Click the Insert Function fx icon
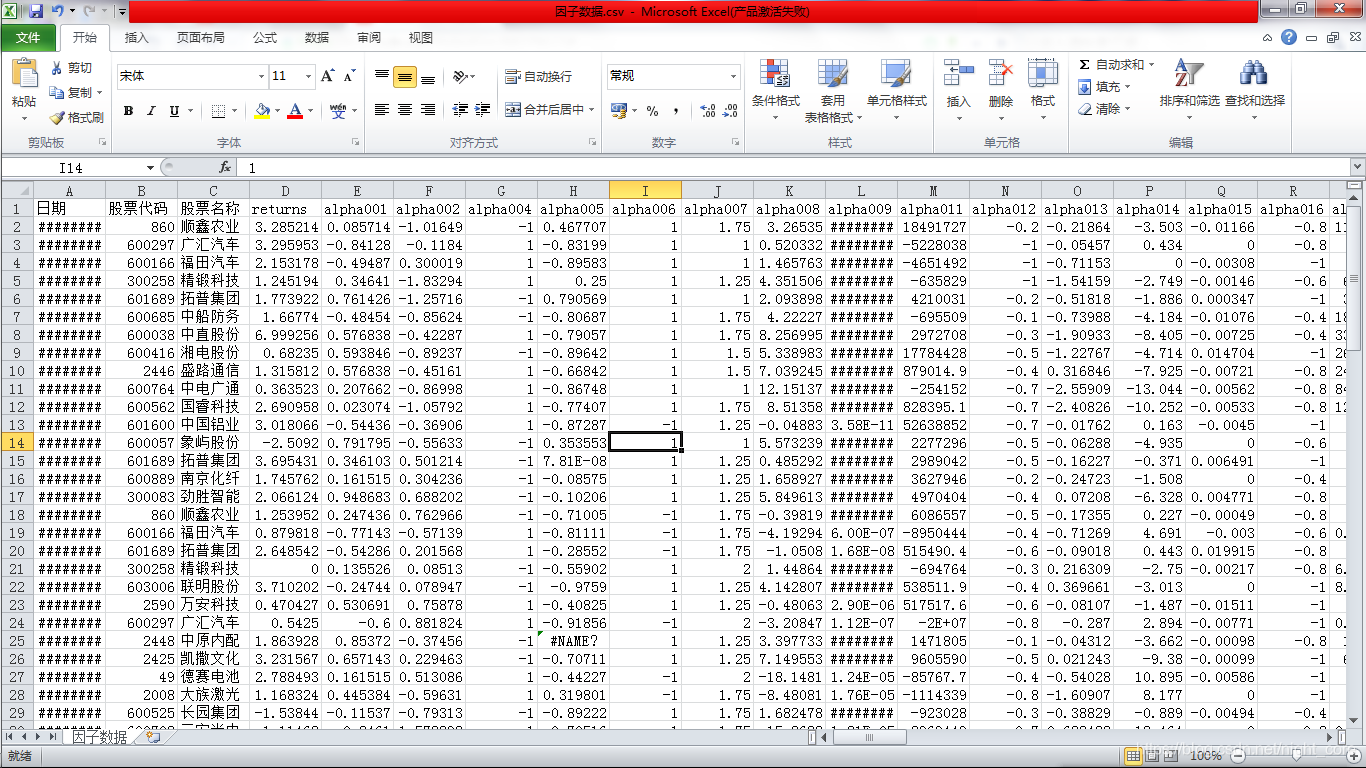Viewport: 1366px width, 768px height. click(x=225, y=168)
